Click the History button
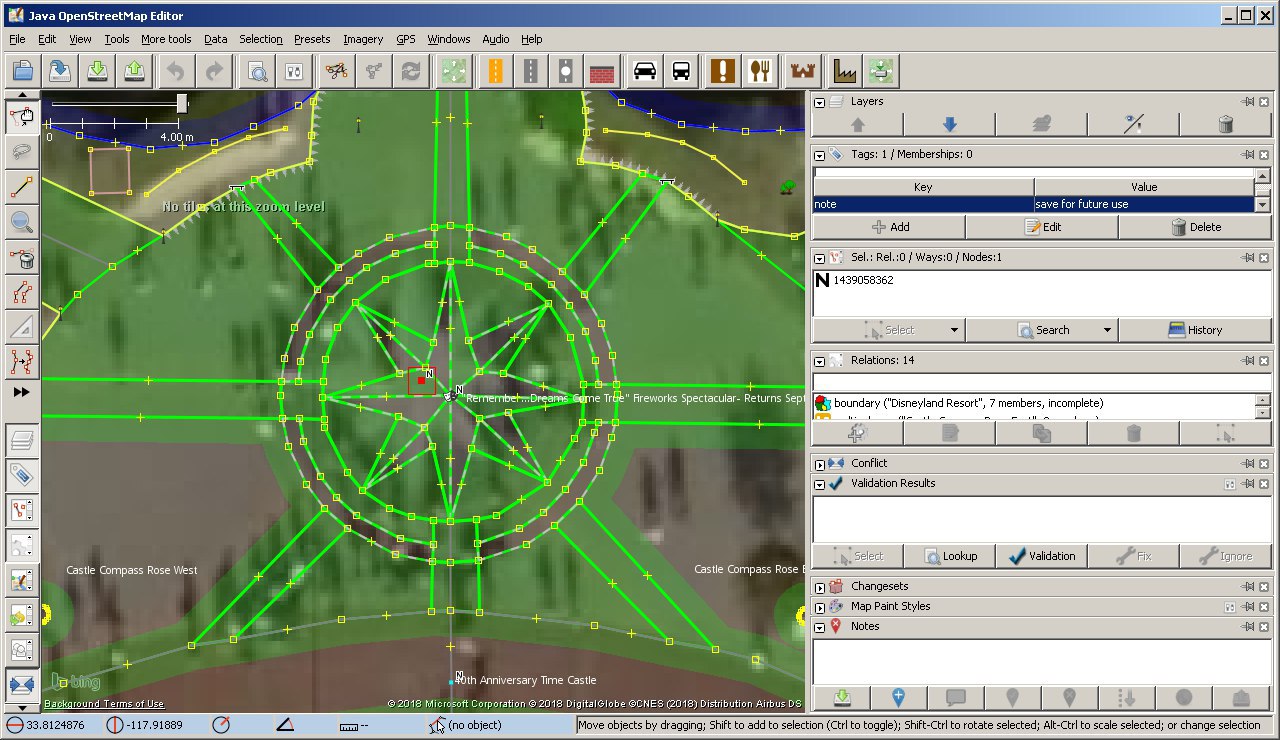Image resolution: width=1280 pixels, height=740 pixels. coord(1195,330)
